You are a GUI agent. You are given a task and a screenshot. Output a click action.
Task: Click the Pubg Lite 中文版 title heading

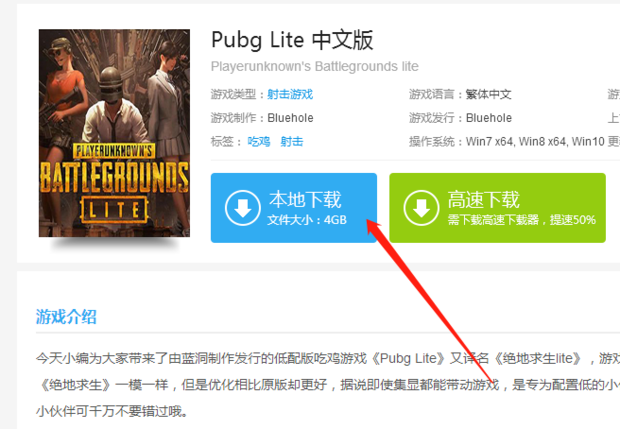(x=292, y=40)
